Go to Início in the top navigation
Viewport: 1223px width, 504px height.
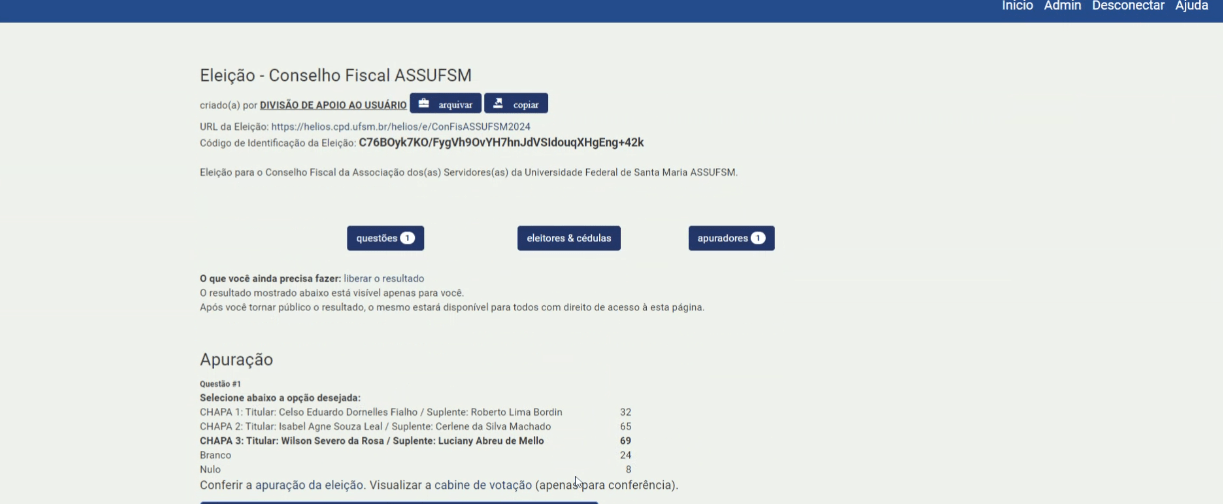(x=1017, y=6)
